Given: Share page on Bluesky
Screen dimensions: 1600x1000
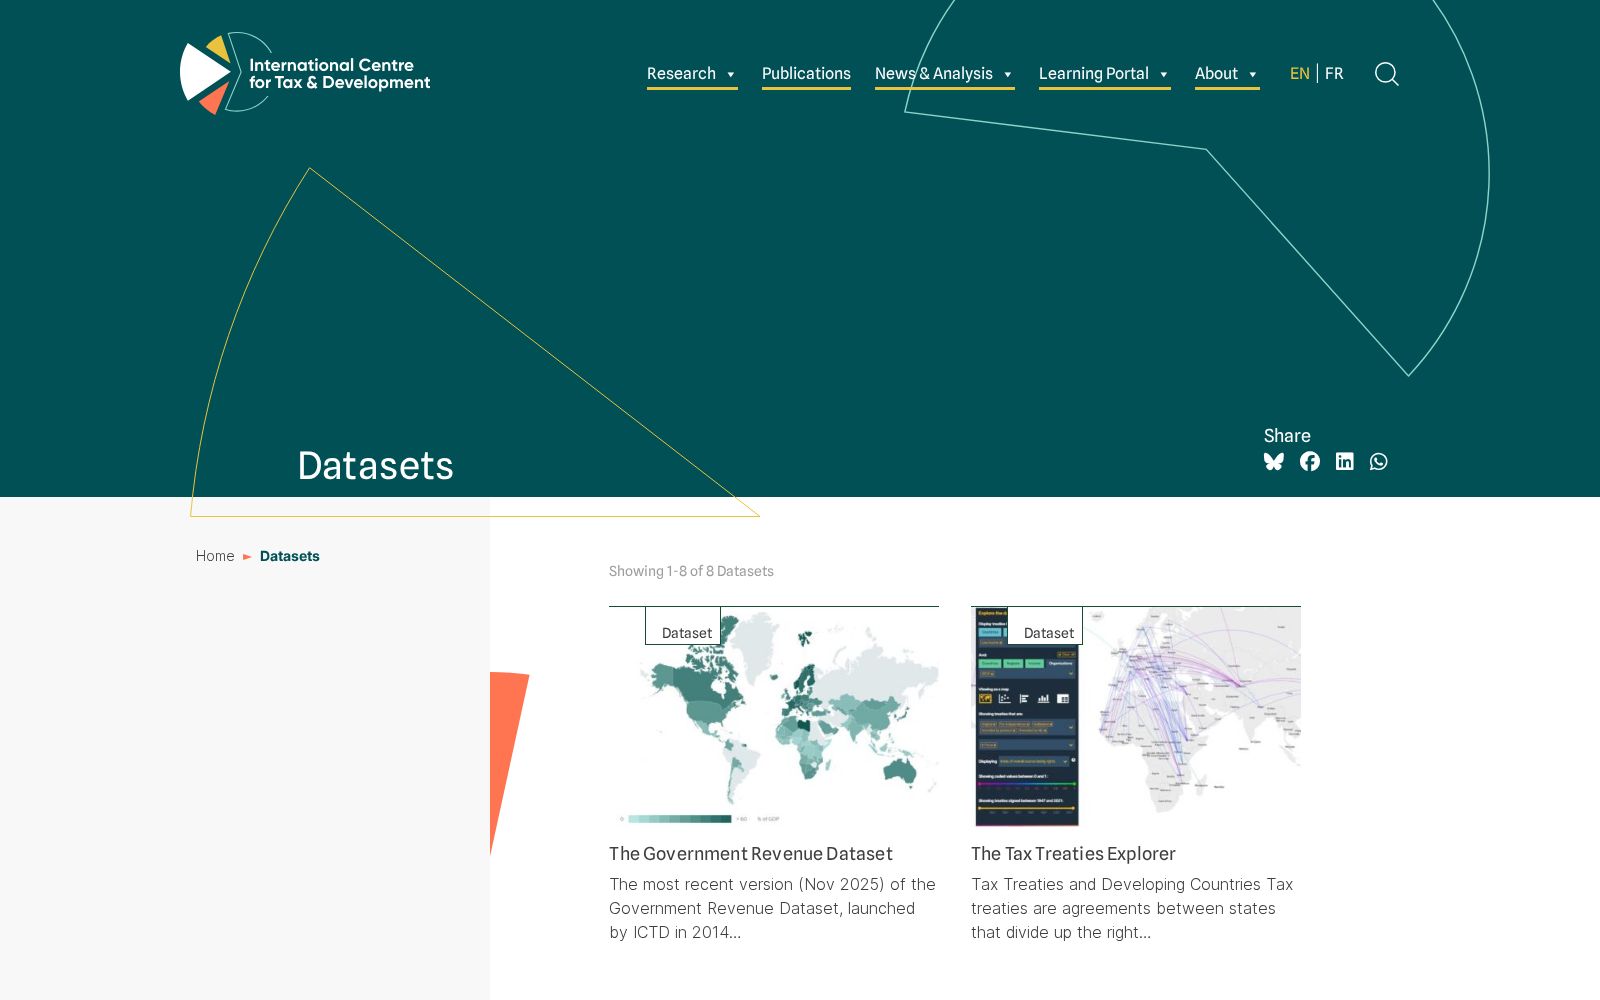Looking at the screenshot, I should [x=1274, y=461].
